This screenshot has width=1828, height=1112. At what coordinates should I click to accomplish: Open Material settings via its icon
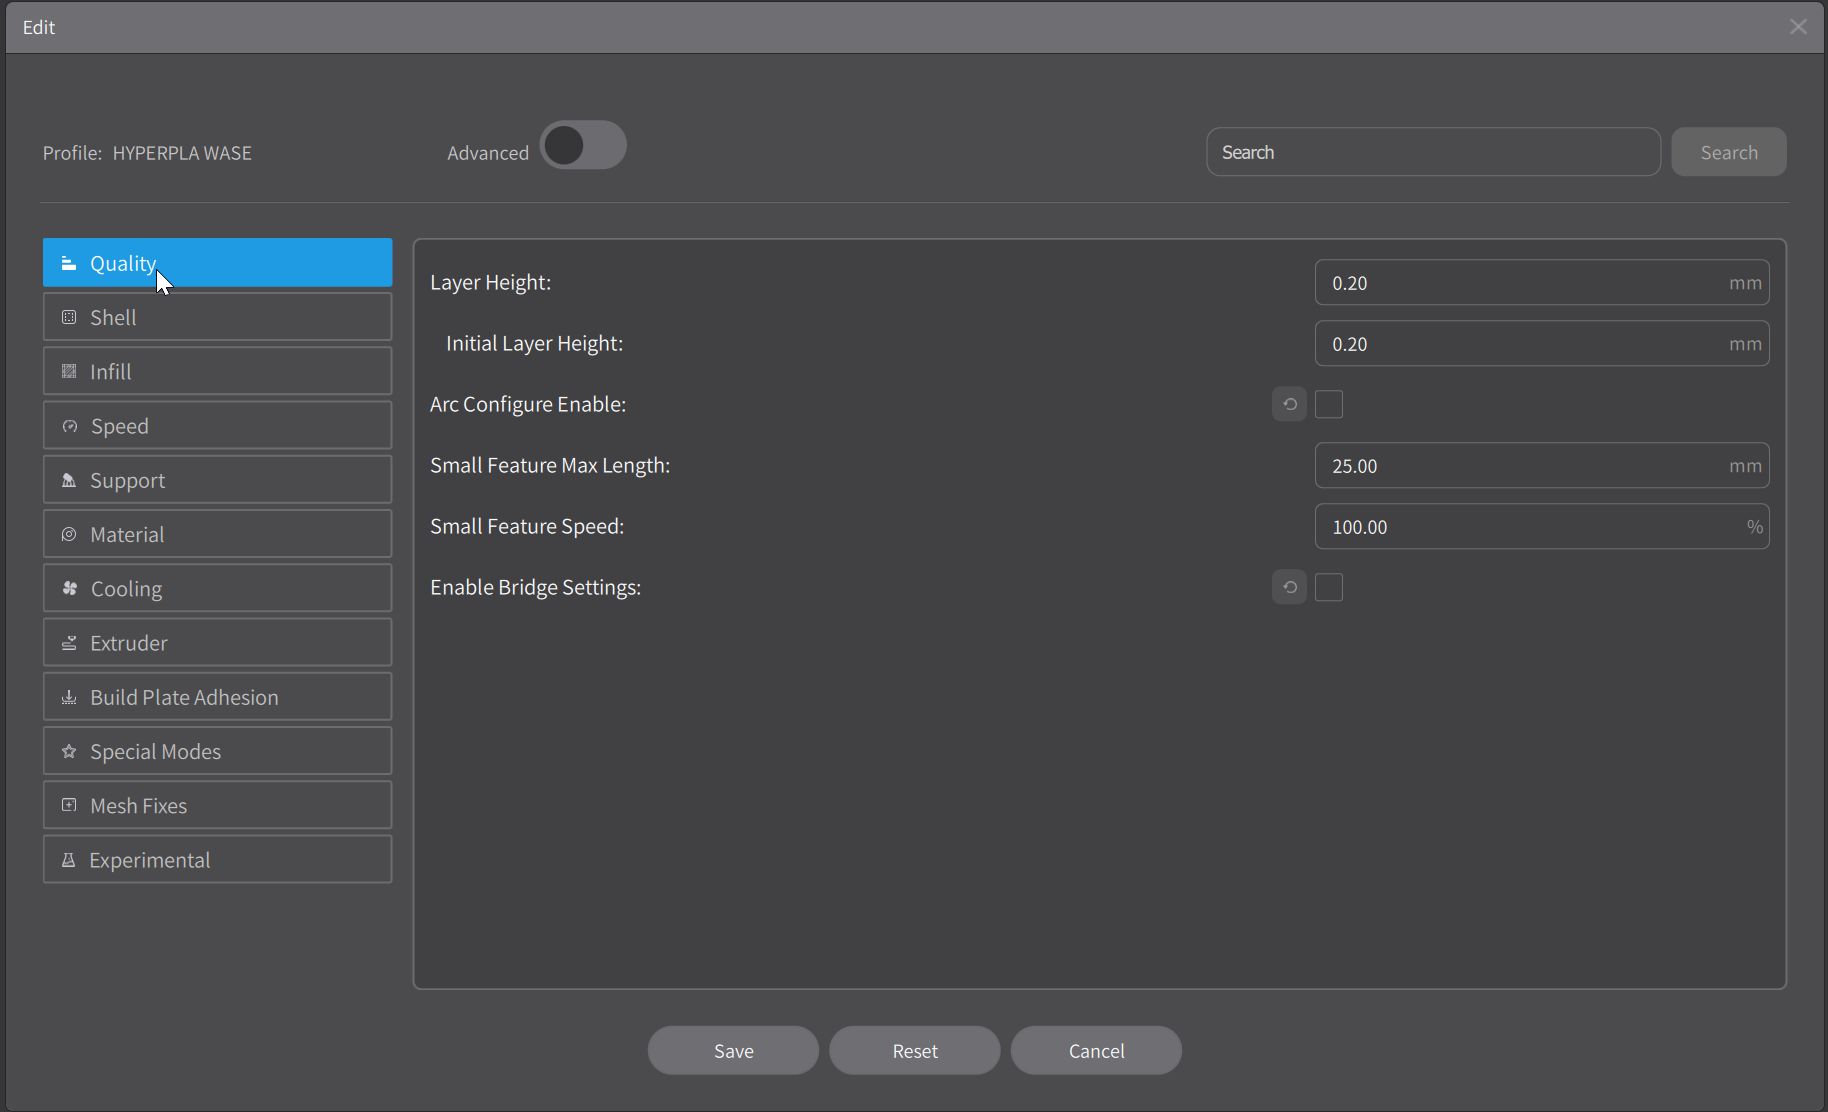click(x=68, y=534)
